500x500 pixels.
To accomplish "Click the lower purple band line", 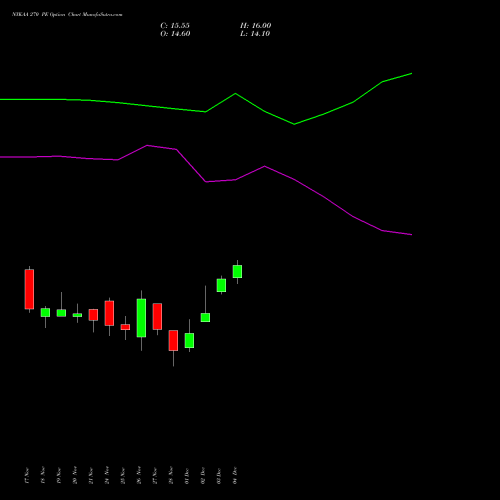I will pyautogui.click(x=206, y=182).
